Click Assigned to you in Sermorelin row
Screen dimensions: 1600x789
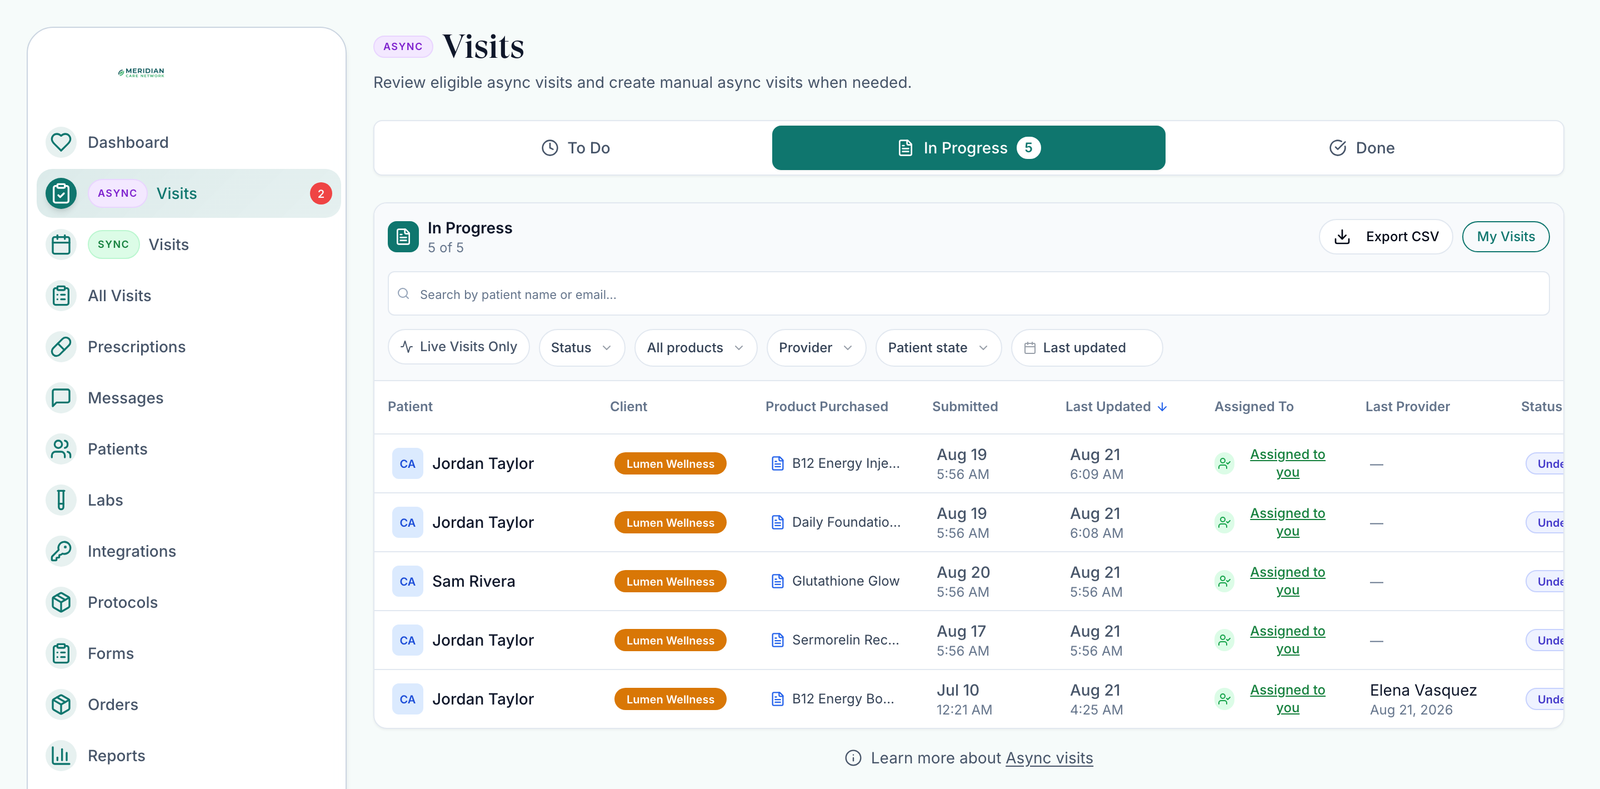point(1287,640)
